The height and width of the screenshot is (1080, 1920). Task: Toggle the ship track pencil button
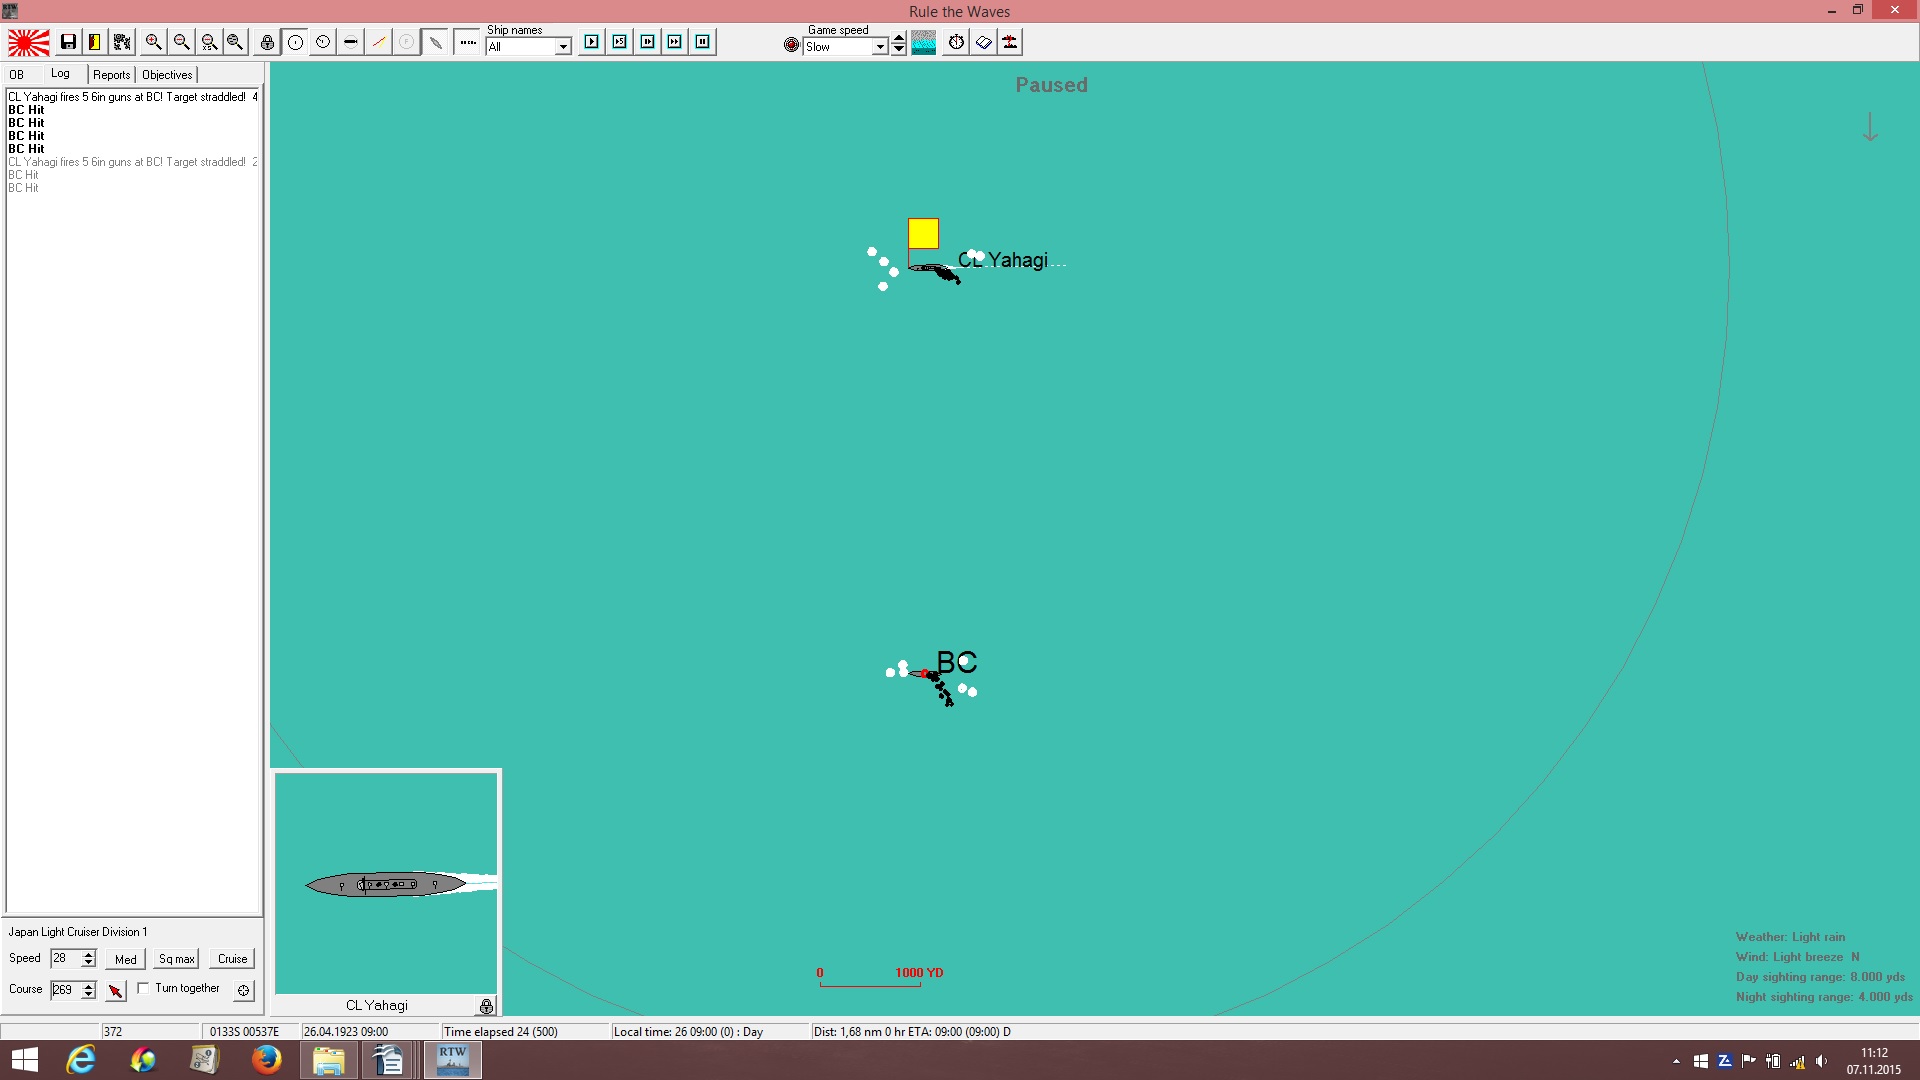pos(435,42)
